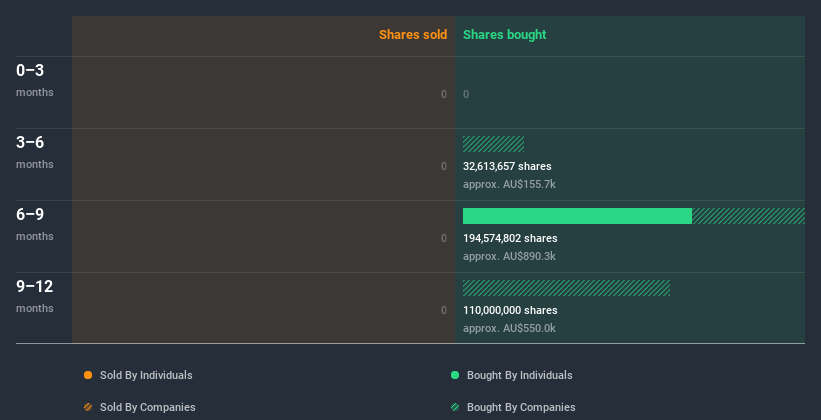
Task: Click the 9–12 months row label
Action: coord(35,296)
